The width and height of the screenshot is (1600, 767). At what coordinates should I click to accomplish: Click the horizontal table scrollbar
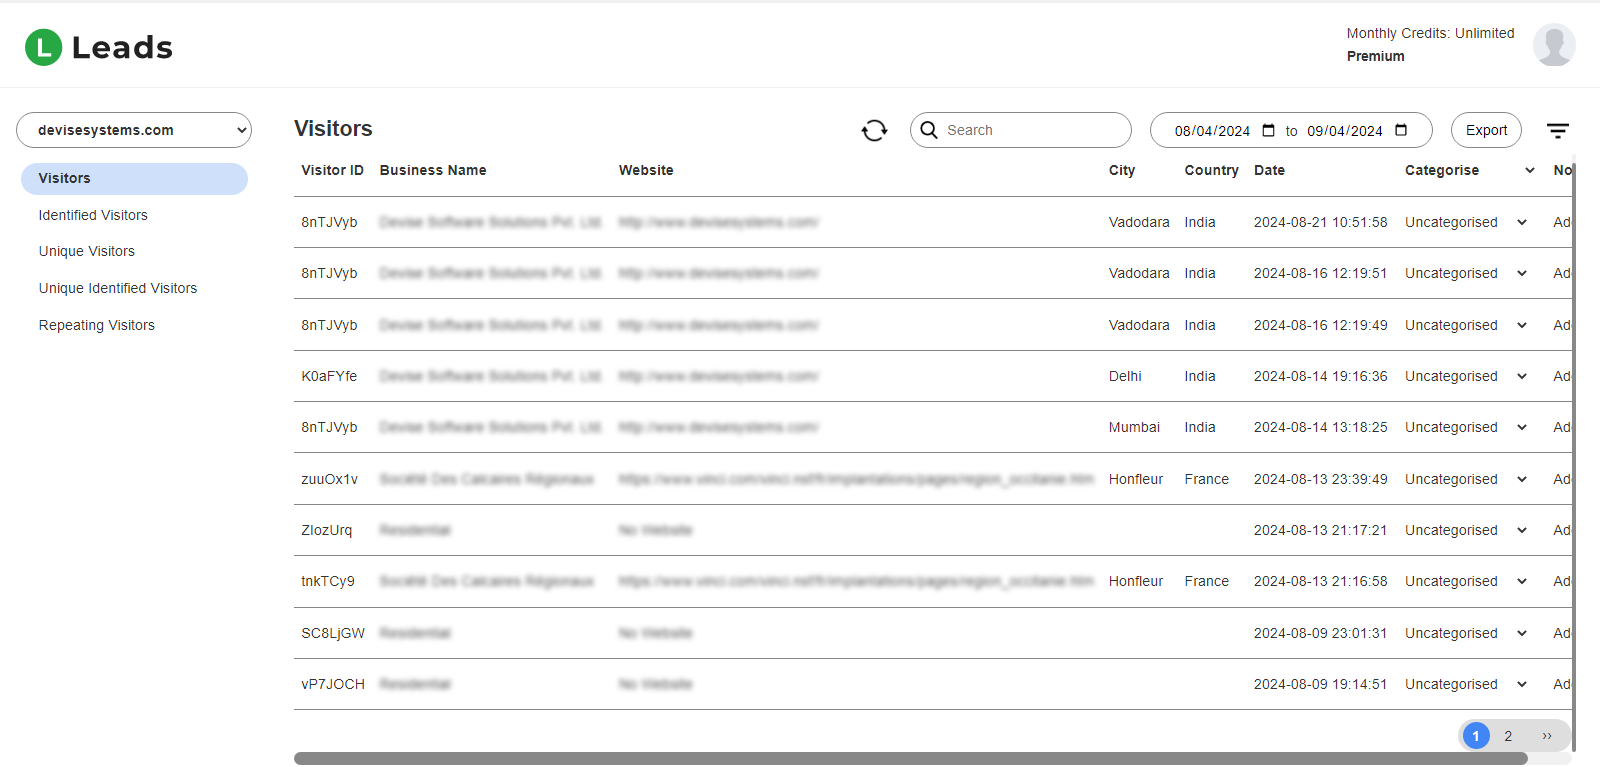coord(910,758)
